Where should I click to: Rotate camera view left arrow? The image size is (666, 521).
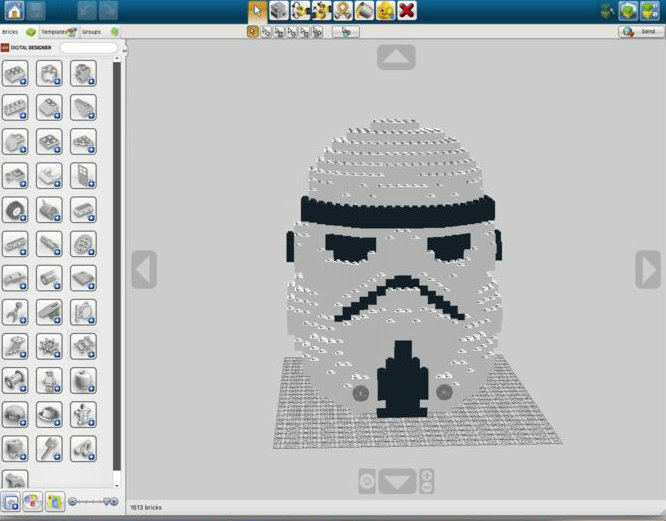point(144,270)
